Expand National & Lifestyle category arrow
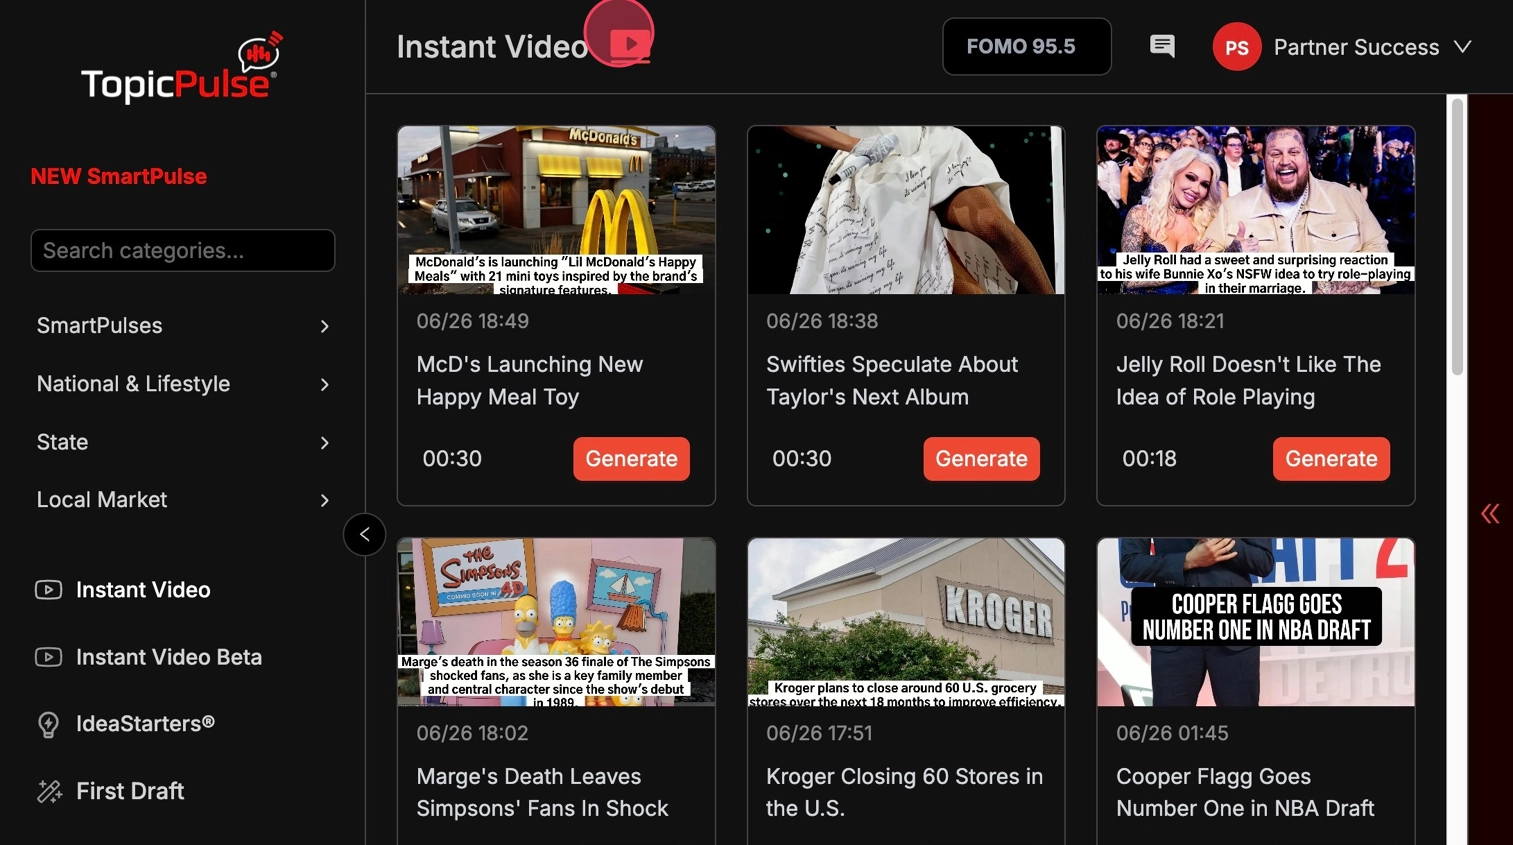Image resolution: width=1513 pixels, height=845 pixels. coord(324,384)
